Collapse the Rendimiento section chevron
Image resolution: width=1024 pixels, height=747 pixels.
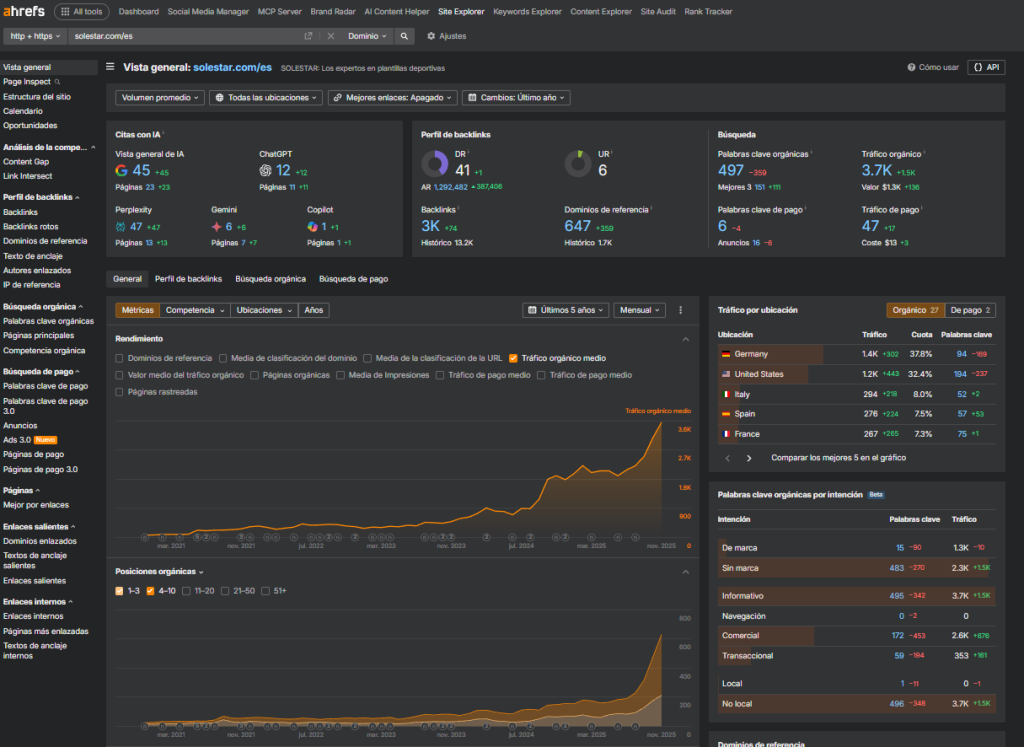tap(685, 339)
